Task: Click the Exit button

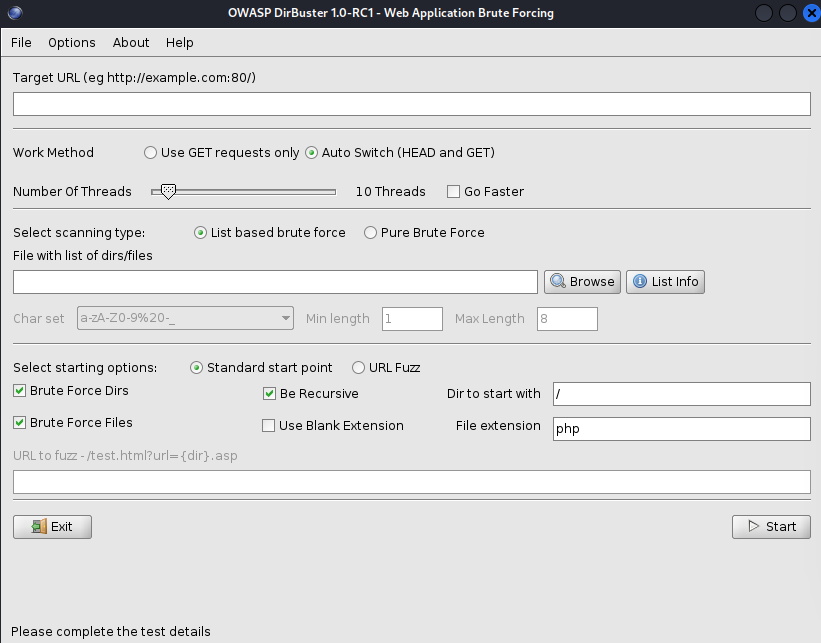Action: pyautogui.click(x=52, y=527)
